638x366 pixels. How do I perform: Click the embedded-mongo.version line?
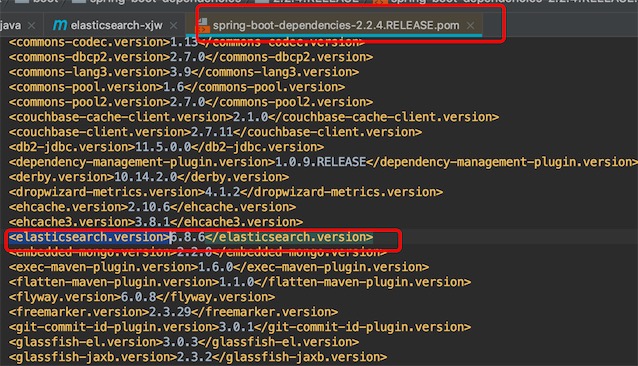(198, 253)
